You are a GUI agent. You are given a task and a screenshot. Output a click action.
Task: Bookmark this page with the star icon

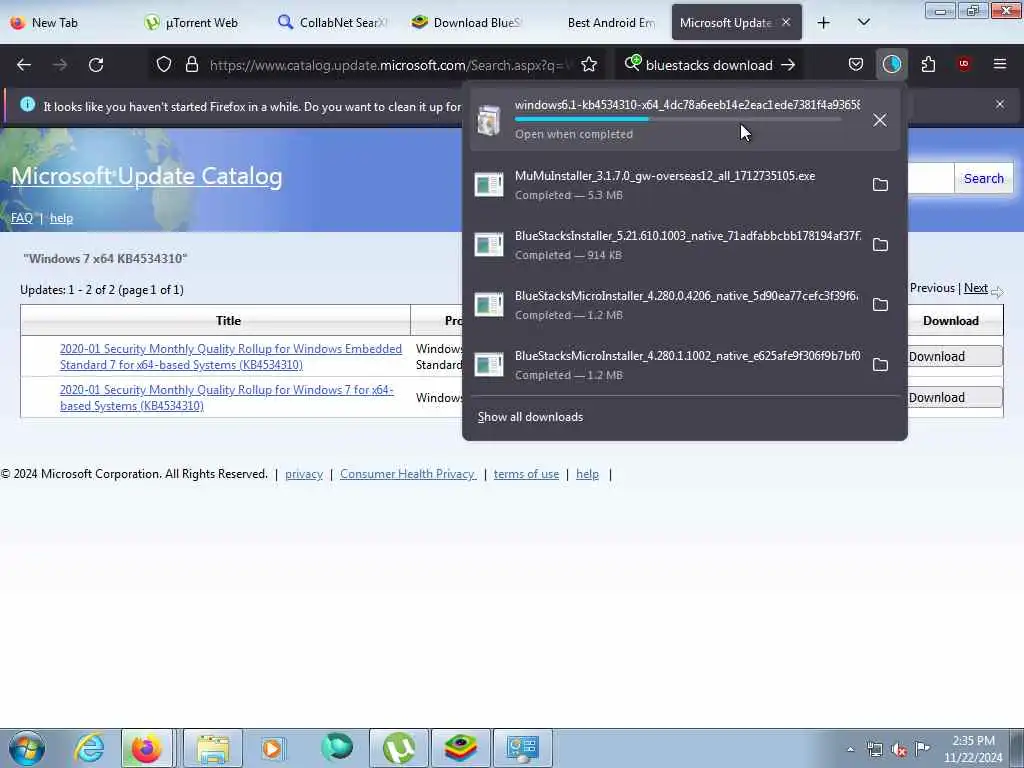tap(589, 65)
